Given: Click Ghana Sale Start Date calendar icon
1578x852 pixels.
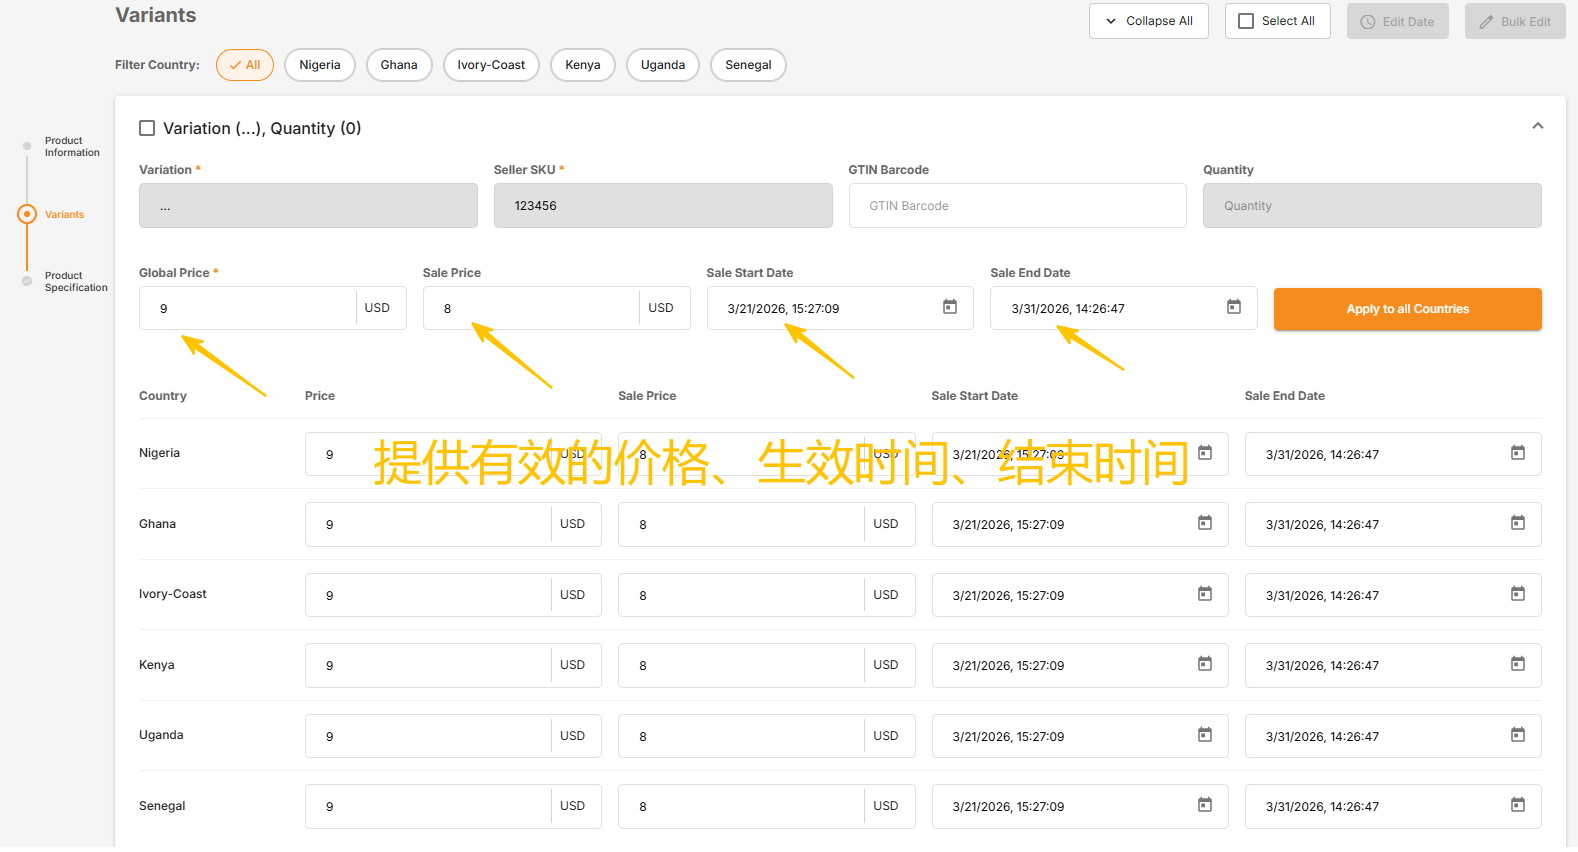Looking at the screenshot, I should click(x=1204, y=523).
